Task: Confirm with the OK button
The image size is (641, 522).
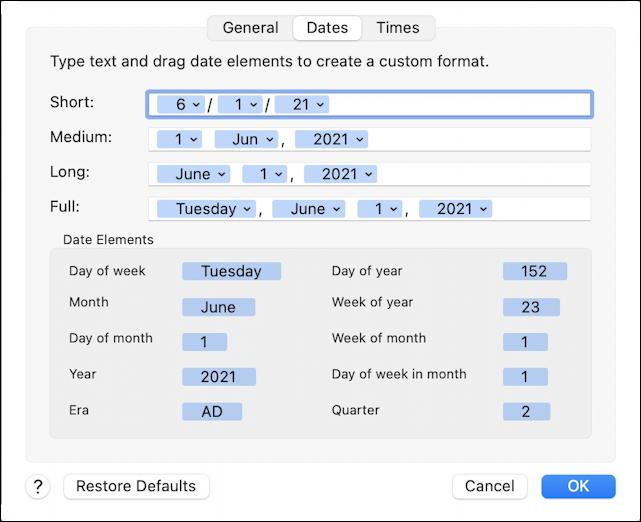Action: (x=578, y=486)
